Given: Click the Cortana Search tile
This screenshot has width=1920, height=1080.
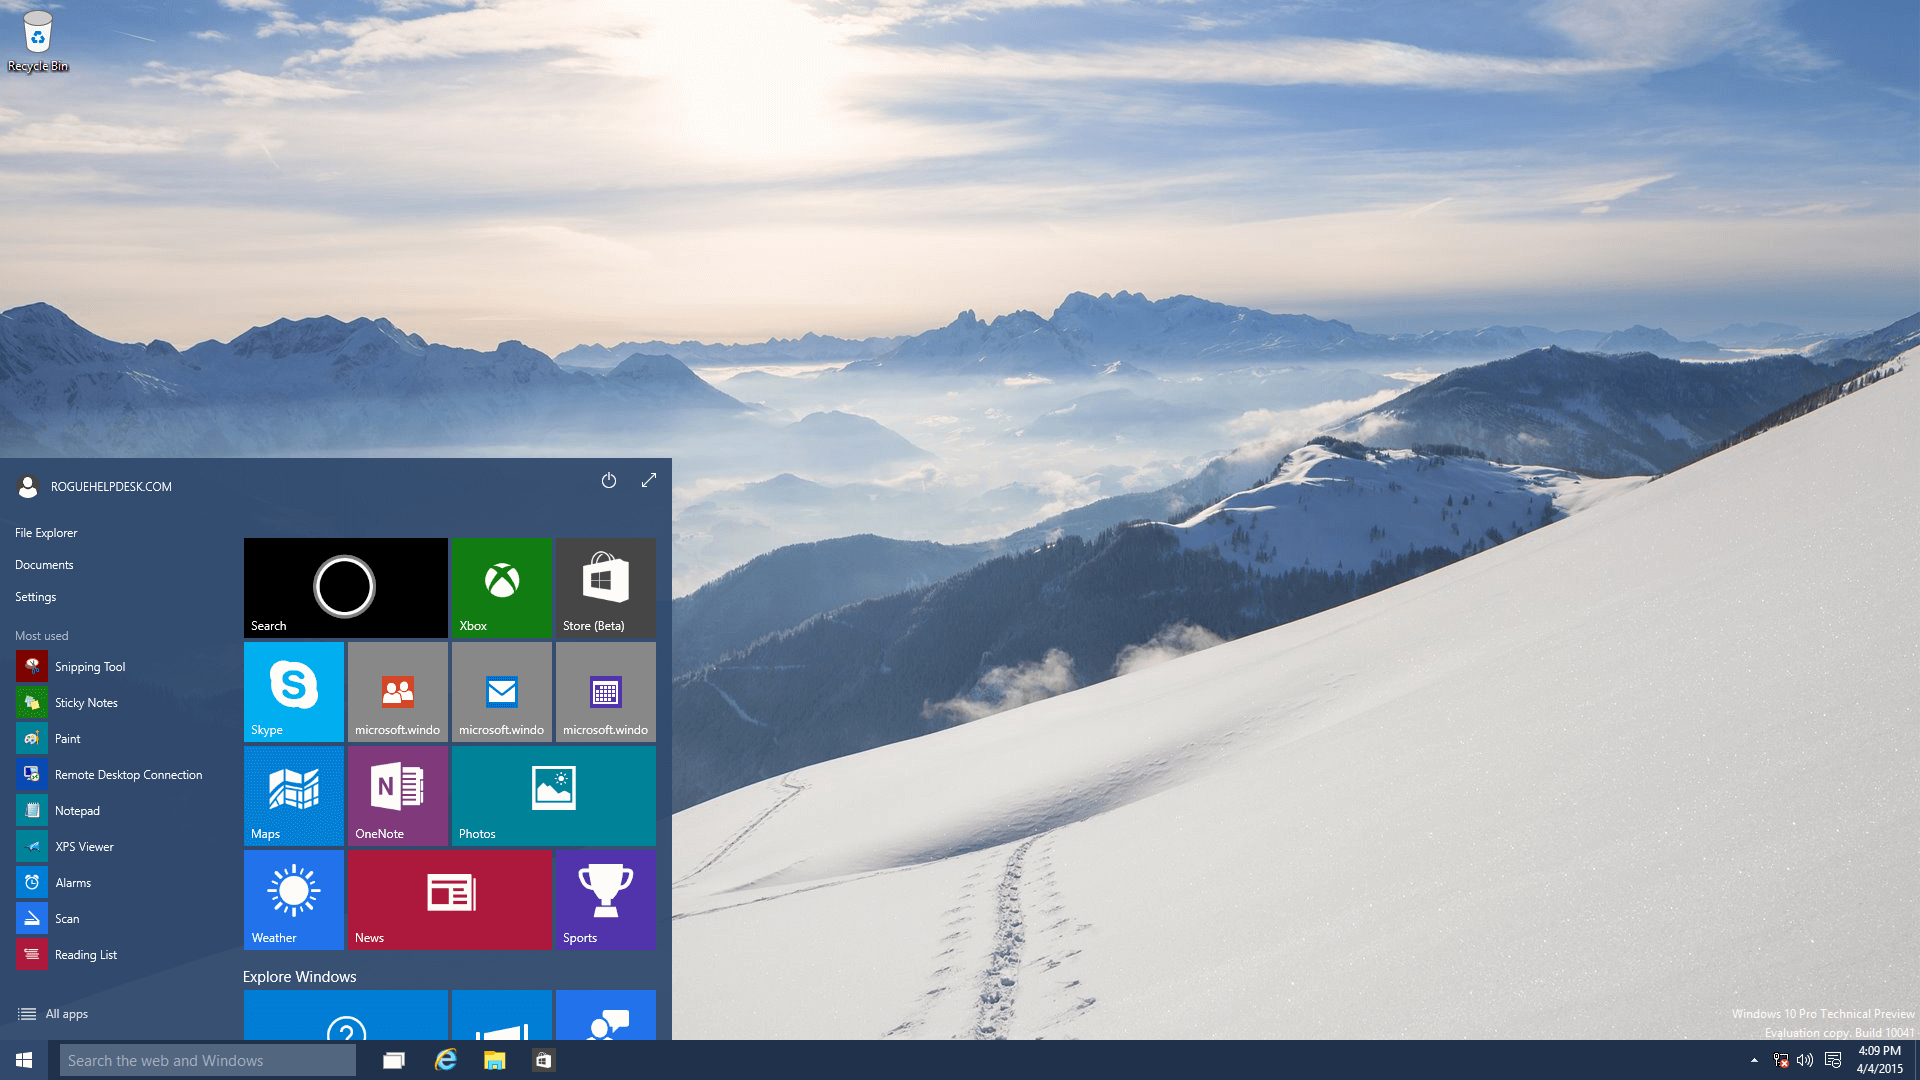Looking at the screenshot, I should 345,587.
